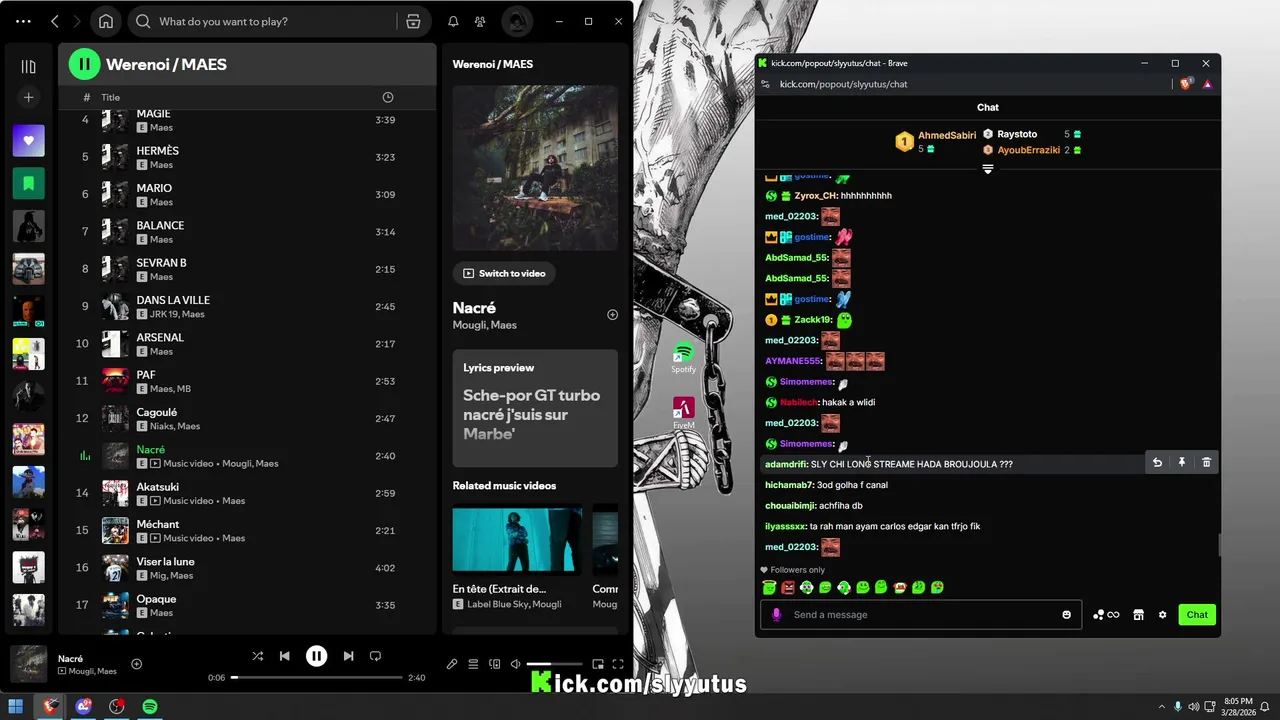The height and width of the screenshot is (720, 1280).
Task: Open the Browse icon in search bar
Action: (x=413, y=21)
